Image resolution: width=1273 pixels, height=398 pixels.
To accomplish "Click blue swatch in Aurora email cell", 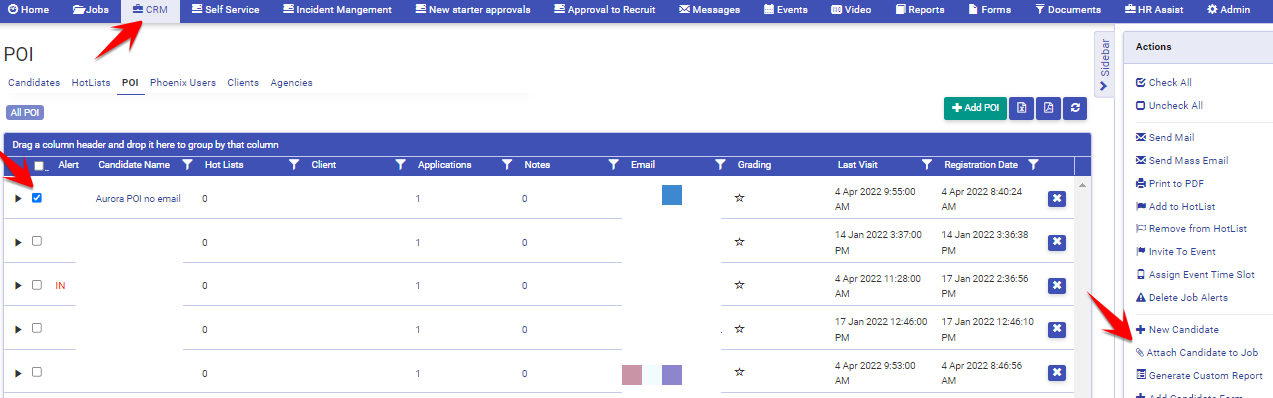I will (x=672, y=195).
